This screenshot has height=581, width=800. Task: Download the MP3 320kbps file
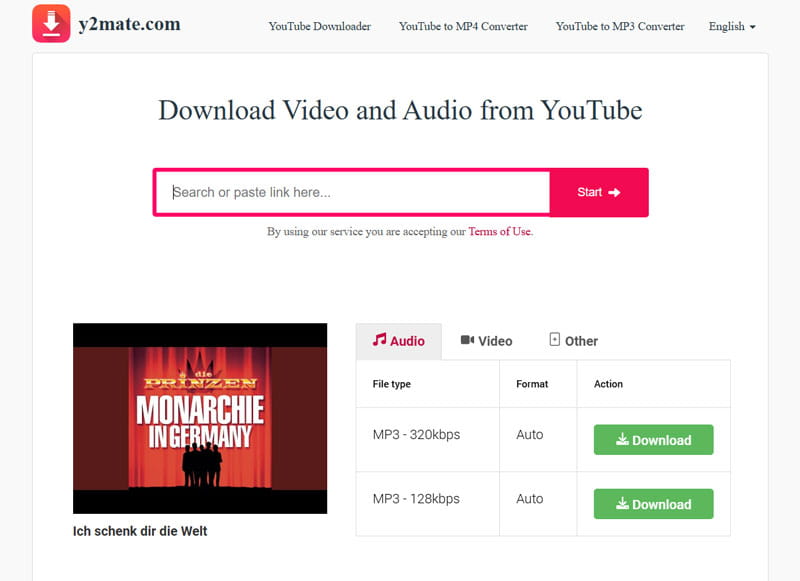[x=653, y=439]
